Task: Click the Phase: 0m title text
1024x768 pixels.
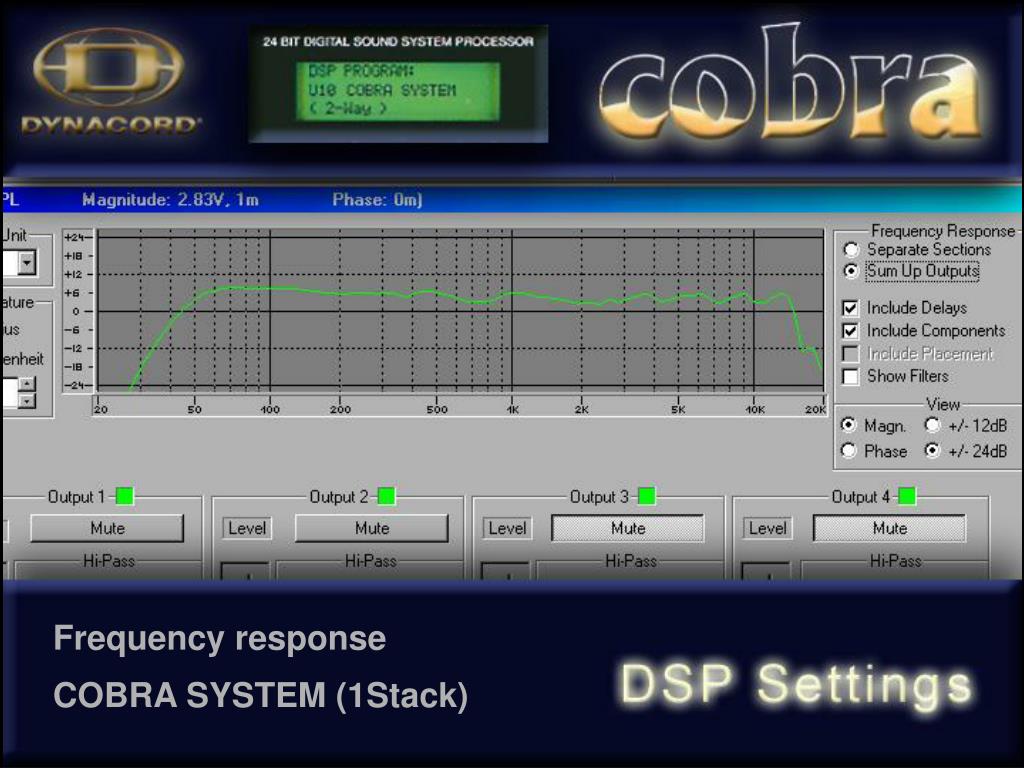Action: click(x=377, y=200)
